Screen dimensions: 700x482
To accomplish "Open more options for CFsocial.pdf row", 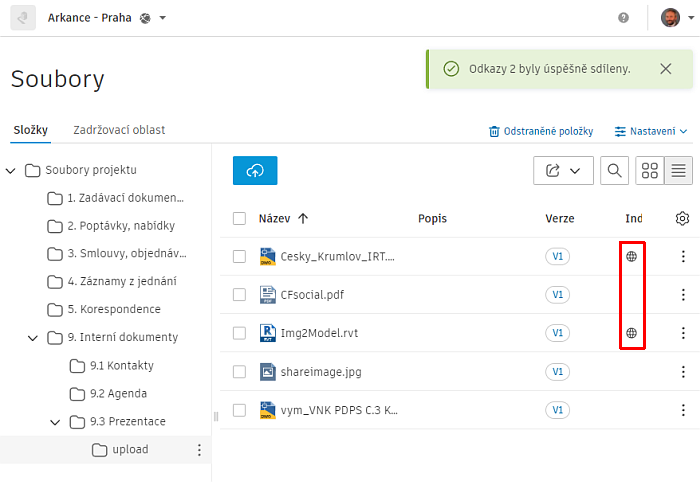I will coord(683,295).
